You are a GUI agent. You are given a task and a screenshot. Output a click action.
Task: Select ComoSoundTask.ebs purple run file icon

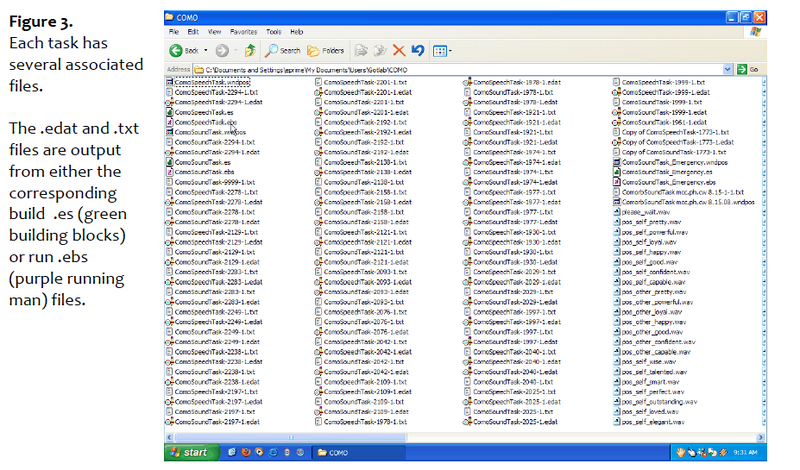(169, 172)
